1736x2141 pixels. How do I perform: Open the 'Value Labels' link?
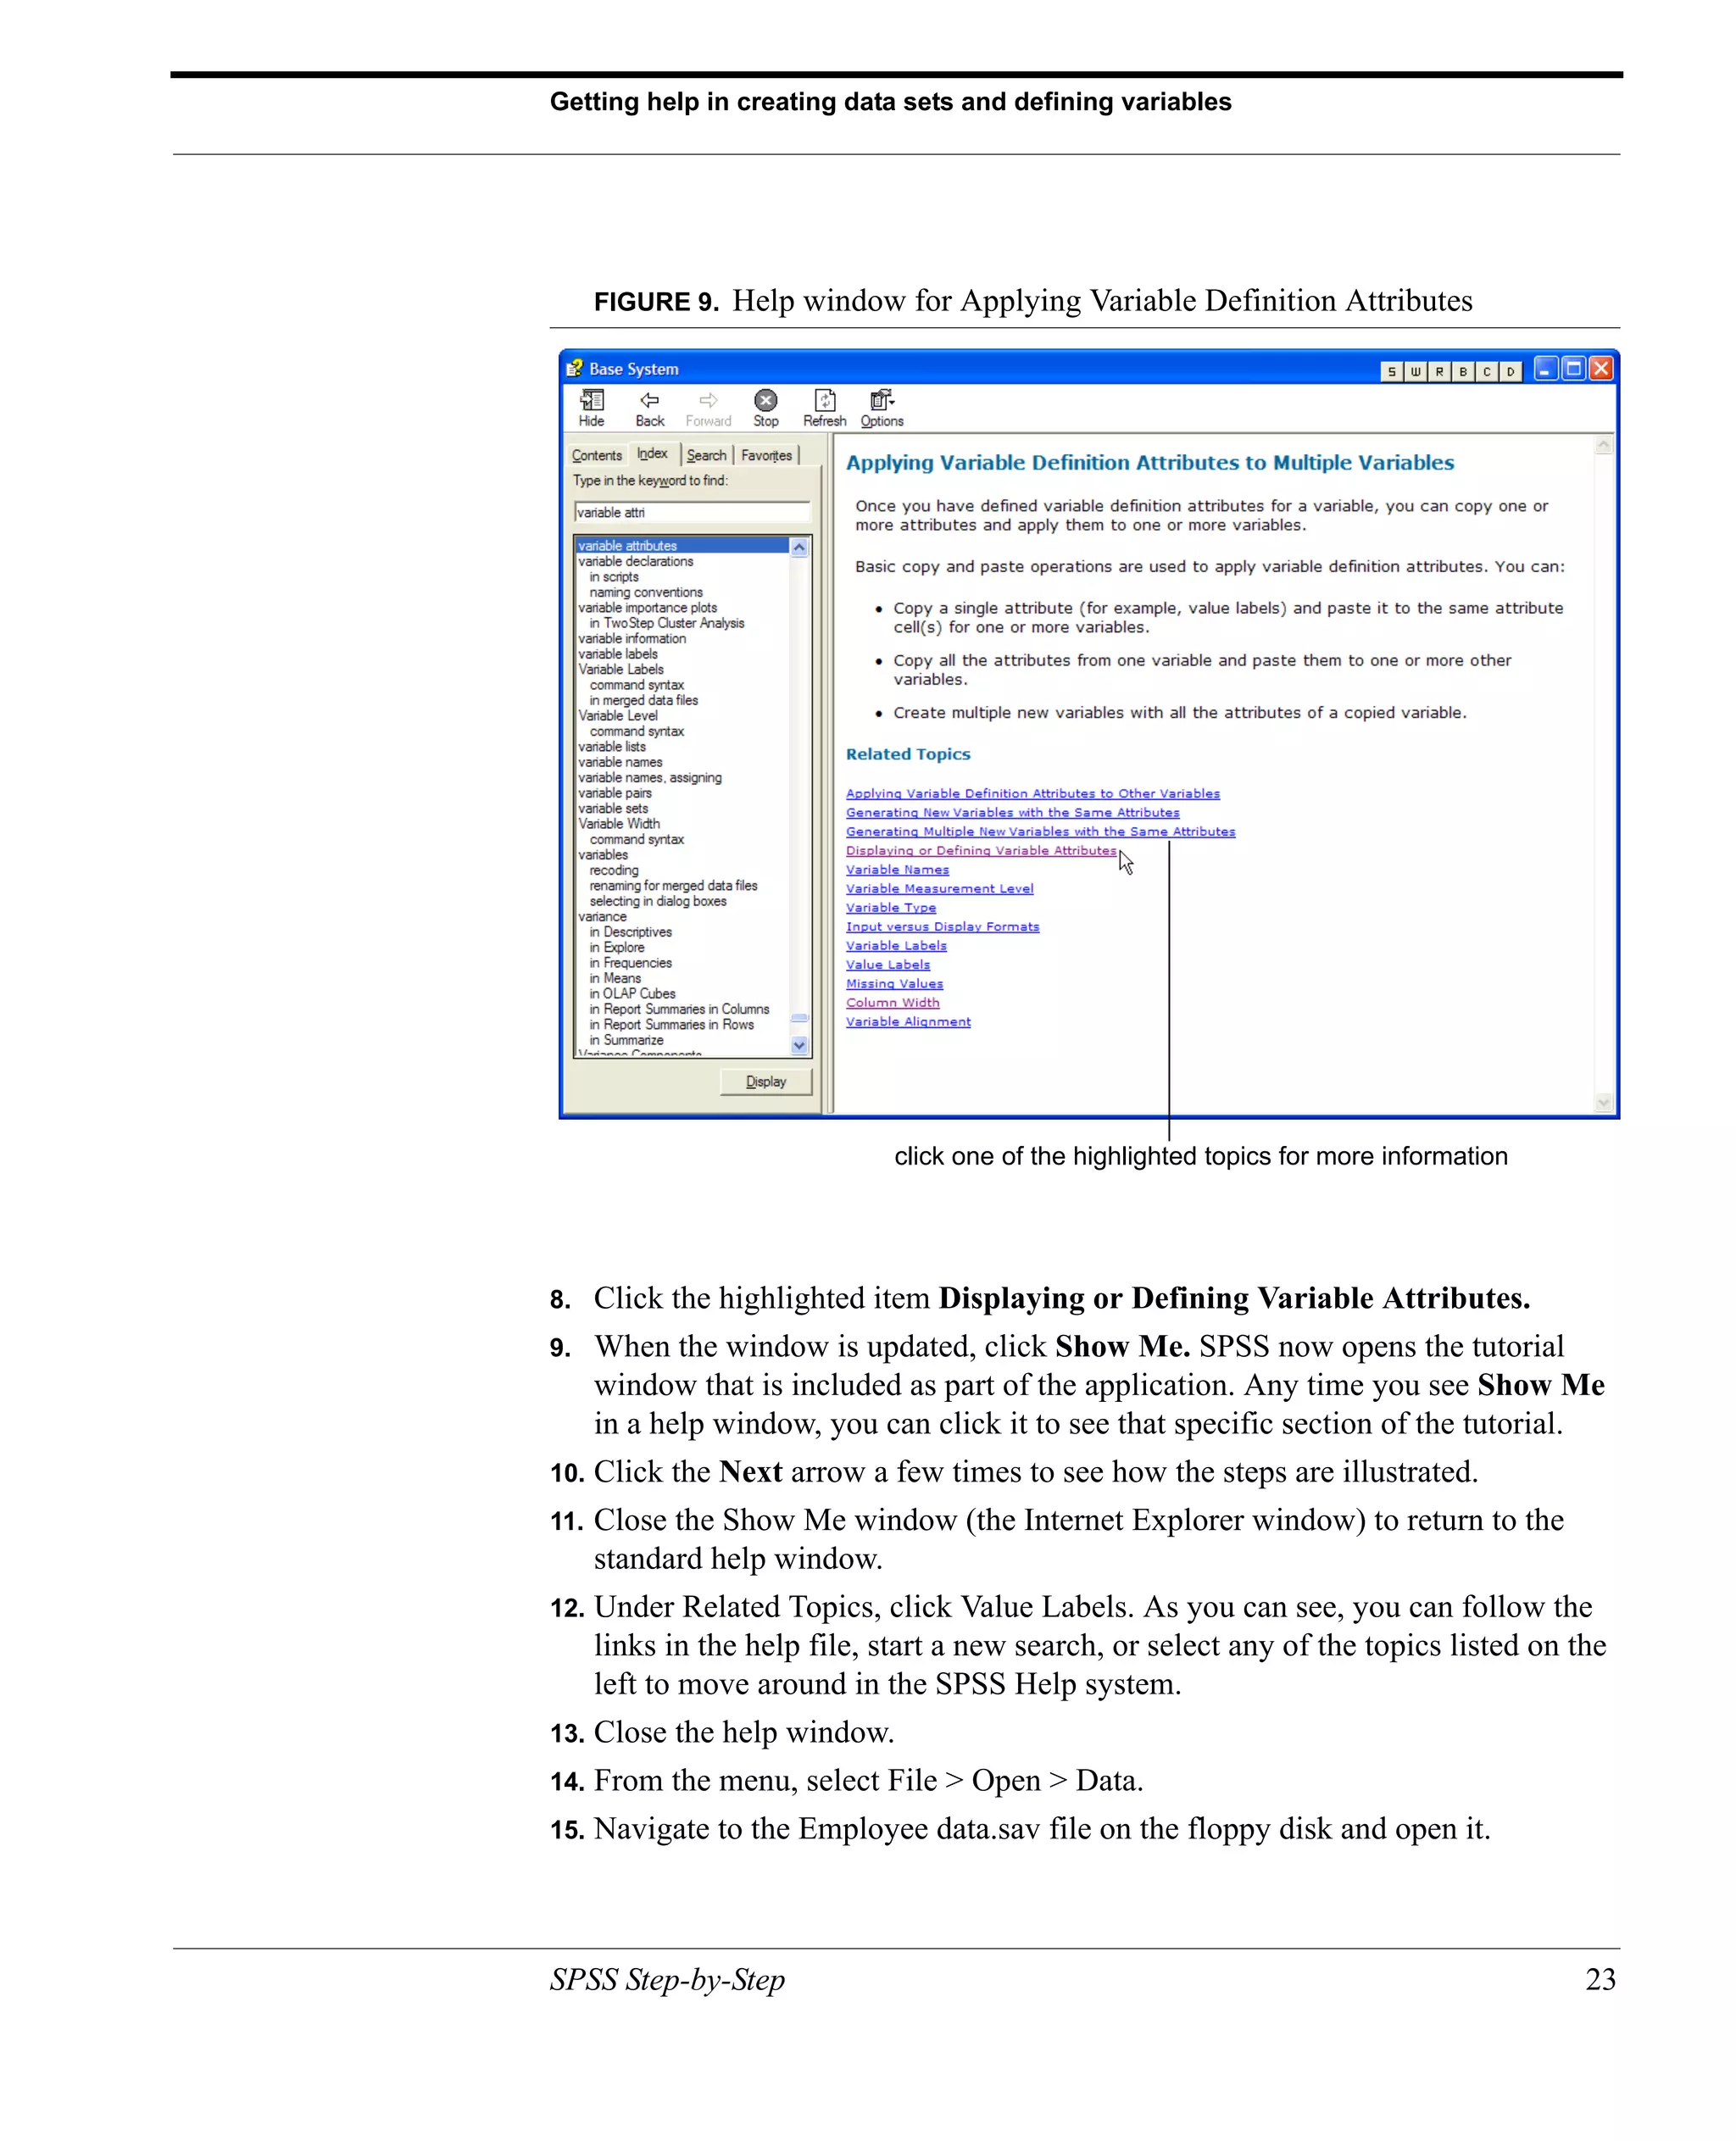tap(888, 965)
